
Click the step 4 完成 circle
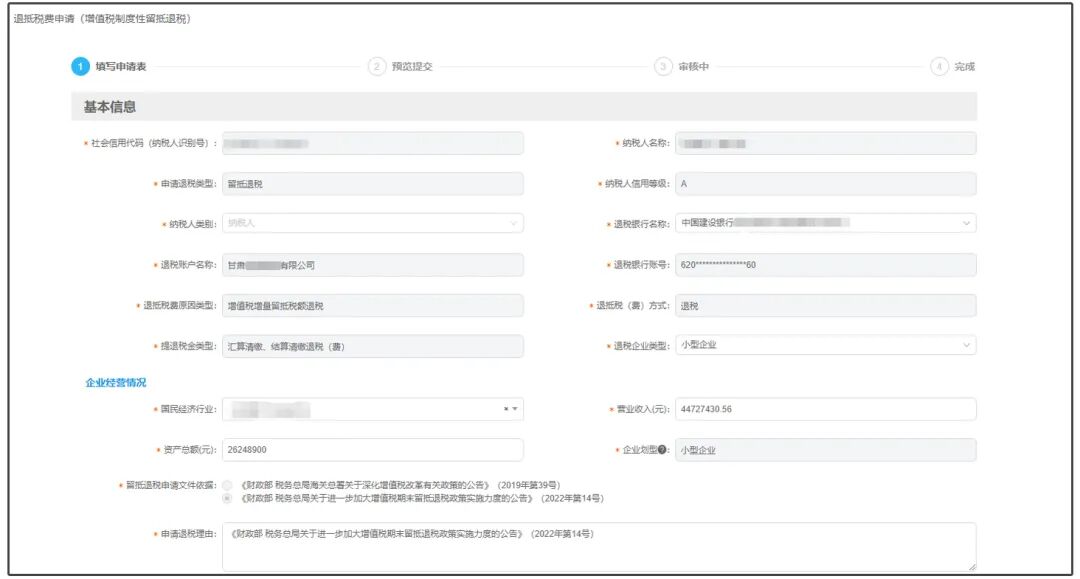[939, 65]
